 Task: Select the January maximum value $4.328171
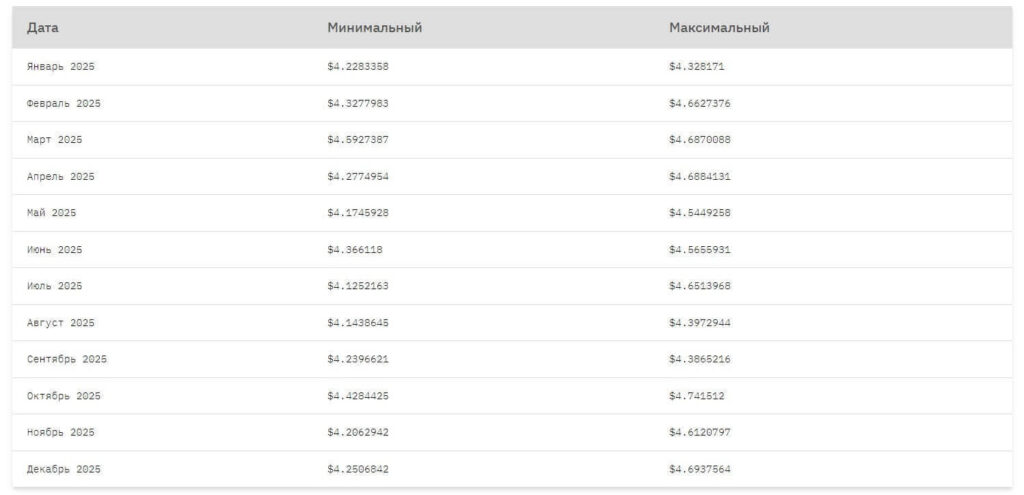pyautogui.click(x=696, y=66)
